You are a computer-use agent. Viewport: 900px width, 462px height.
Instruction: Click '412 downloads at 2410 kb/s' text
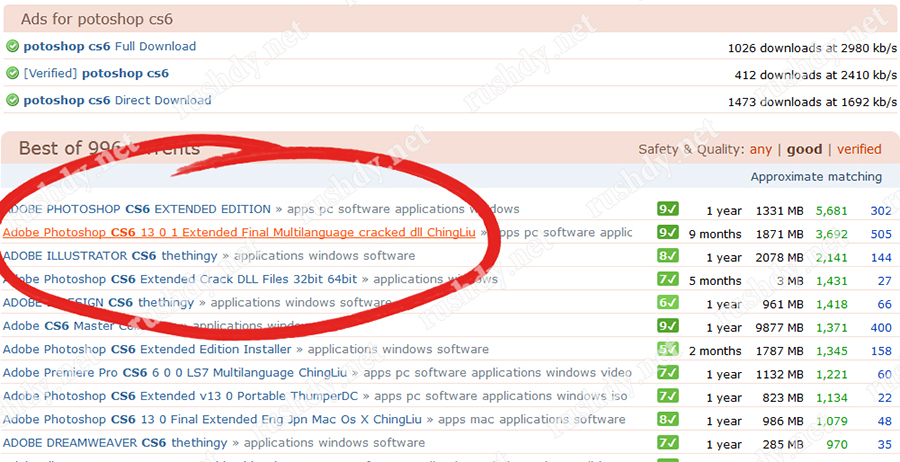[x=816, y=75]
